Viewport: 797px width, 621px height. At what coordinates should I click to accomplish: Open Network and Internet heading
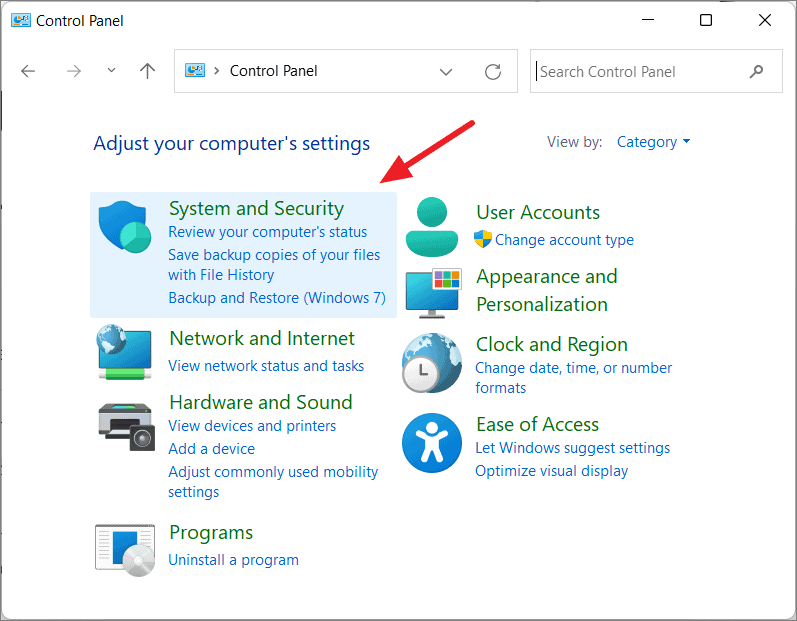coord(262,338)
